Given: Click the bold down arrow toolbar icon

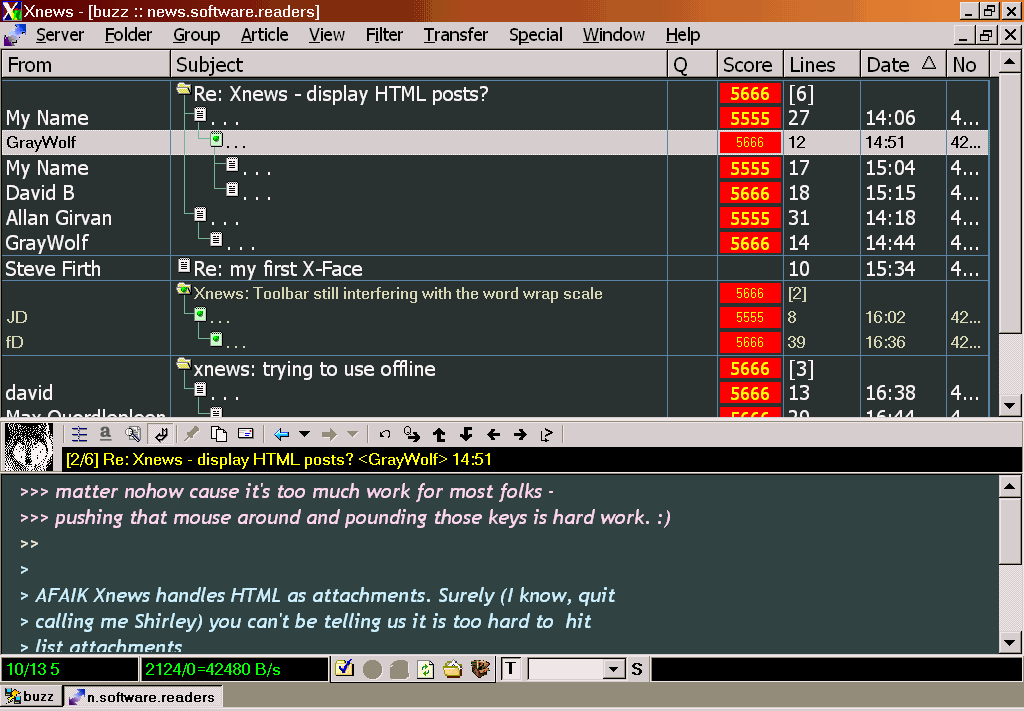Looking at the screenshot, I should (466, 434).
